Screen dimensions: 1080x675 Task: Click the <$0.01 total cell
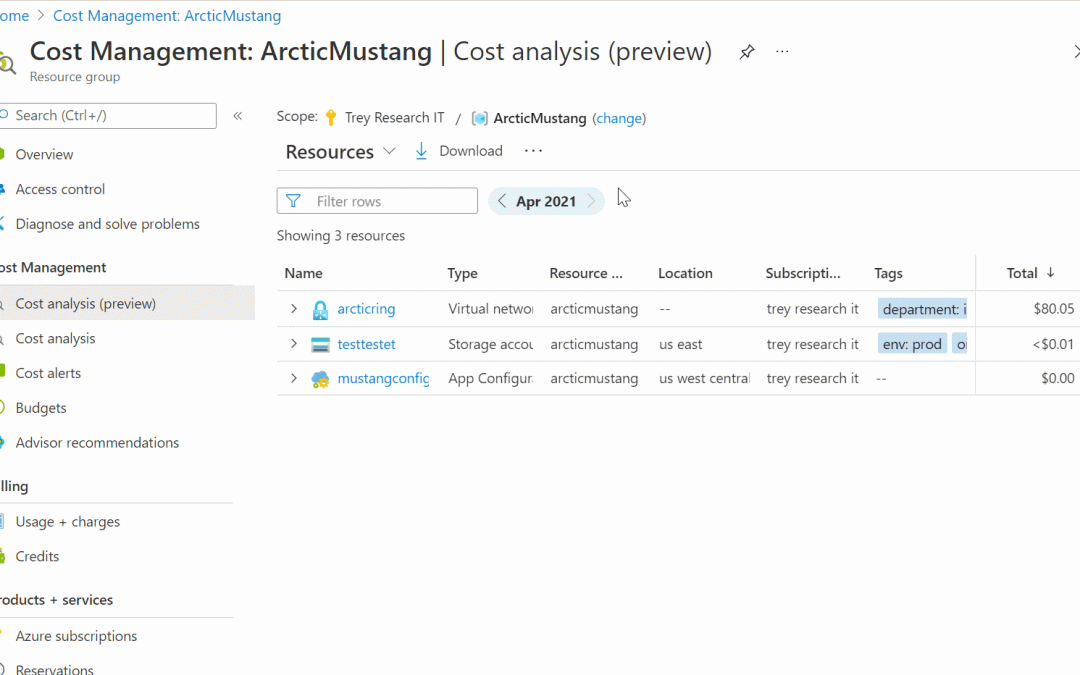(x=1052, y=344)
